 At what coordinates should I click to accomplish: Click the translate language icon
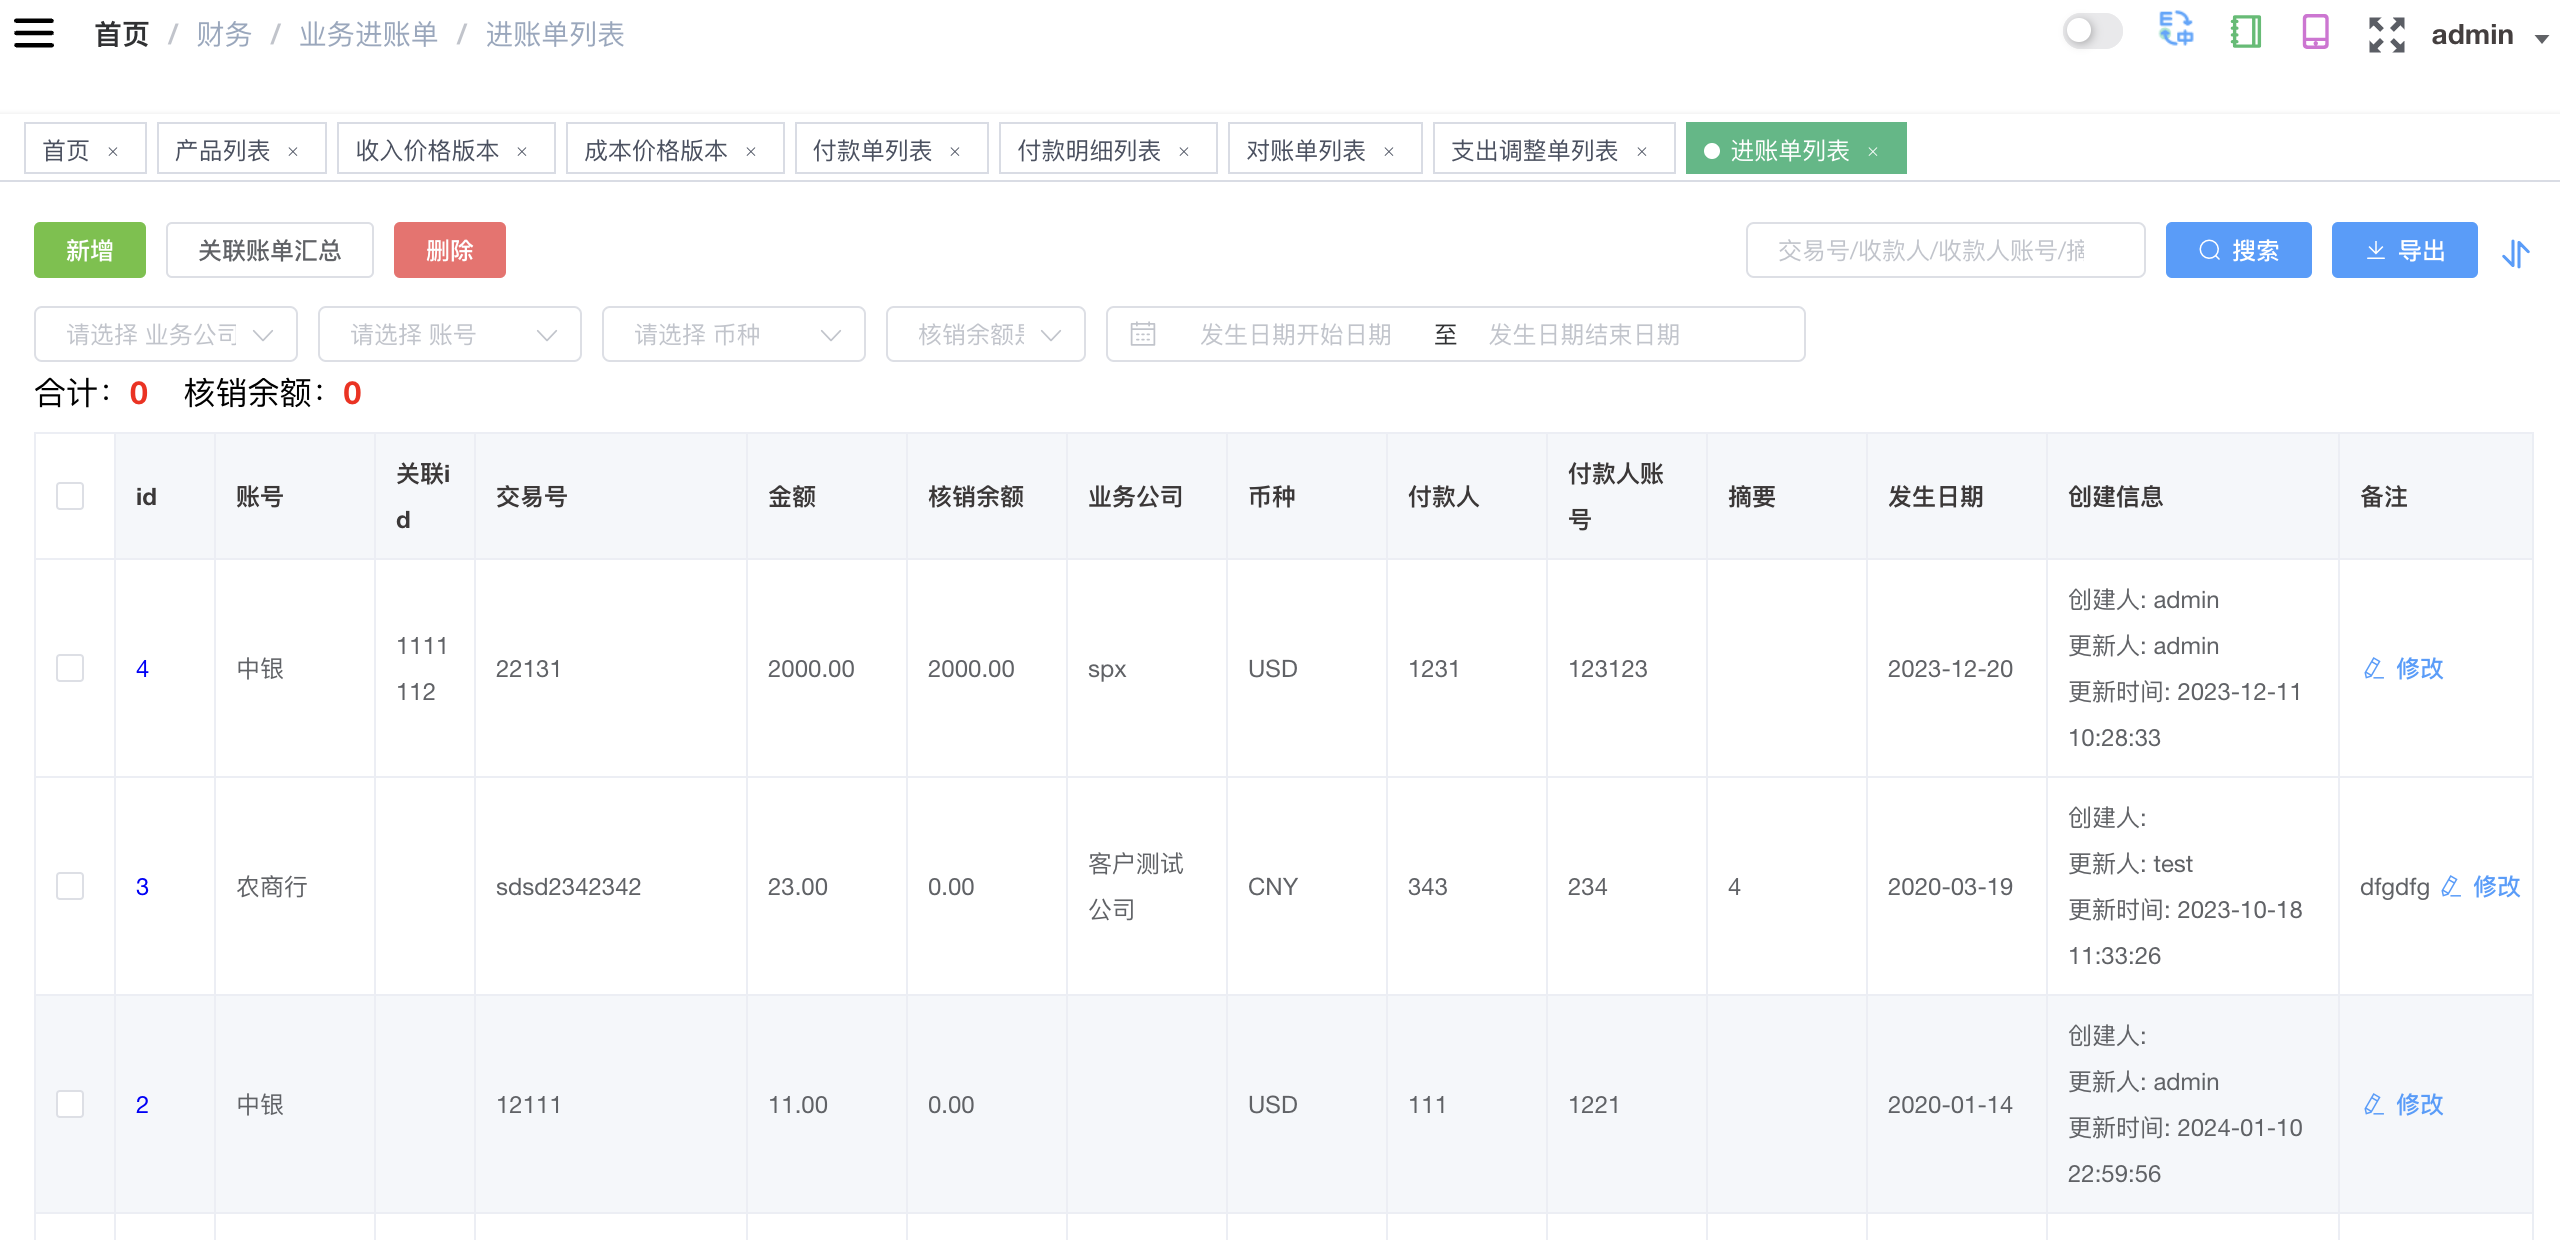click(2175, 30)
